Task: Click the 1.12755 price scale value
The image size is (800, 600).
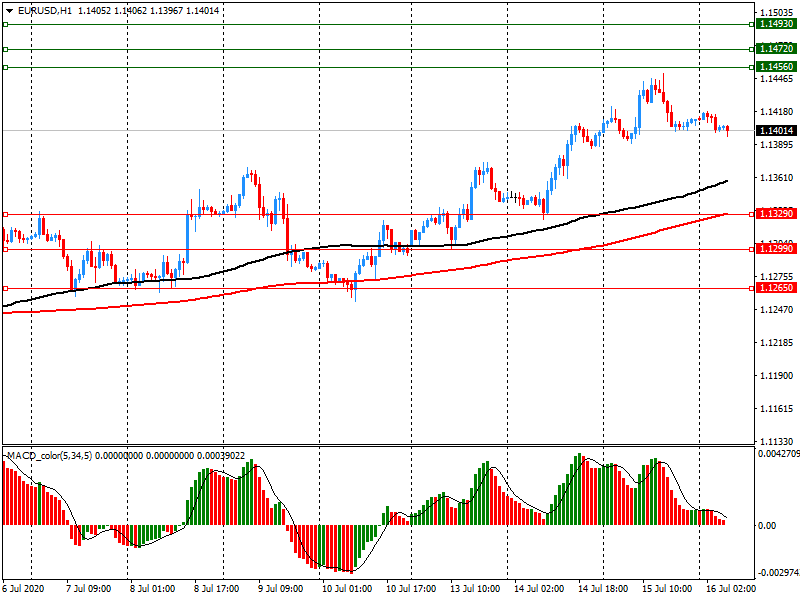Action: [777, 277]
